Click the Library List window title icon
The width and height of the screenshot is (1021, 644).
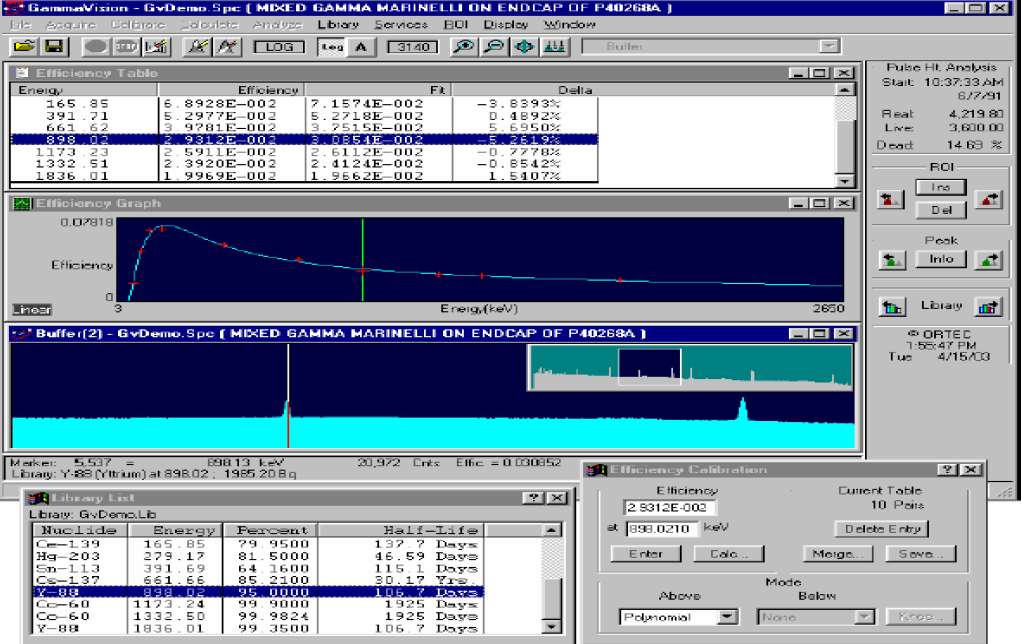(x=38, y=497)
